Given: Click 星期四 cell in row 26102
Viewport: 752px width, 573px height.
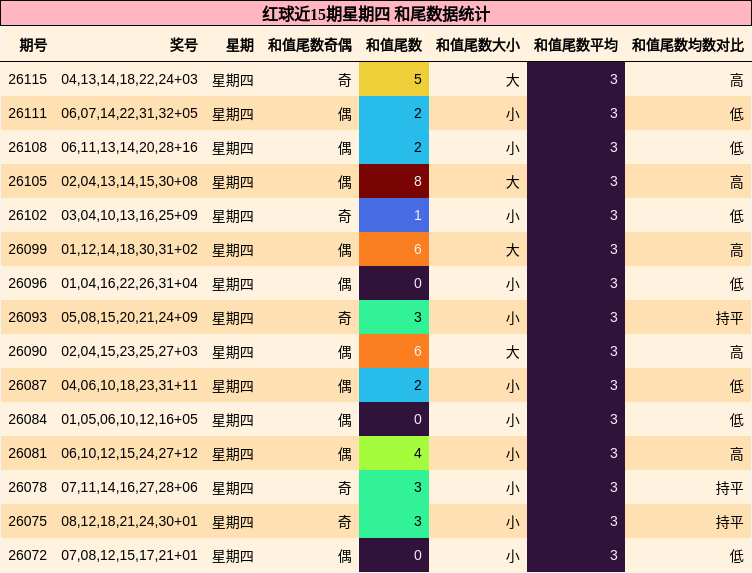Looking at the screenshot, I should (233, 216).
